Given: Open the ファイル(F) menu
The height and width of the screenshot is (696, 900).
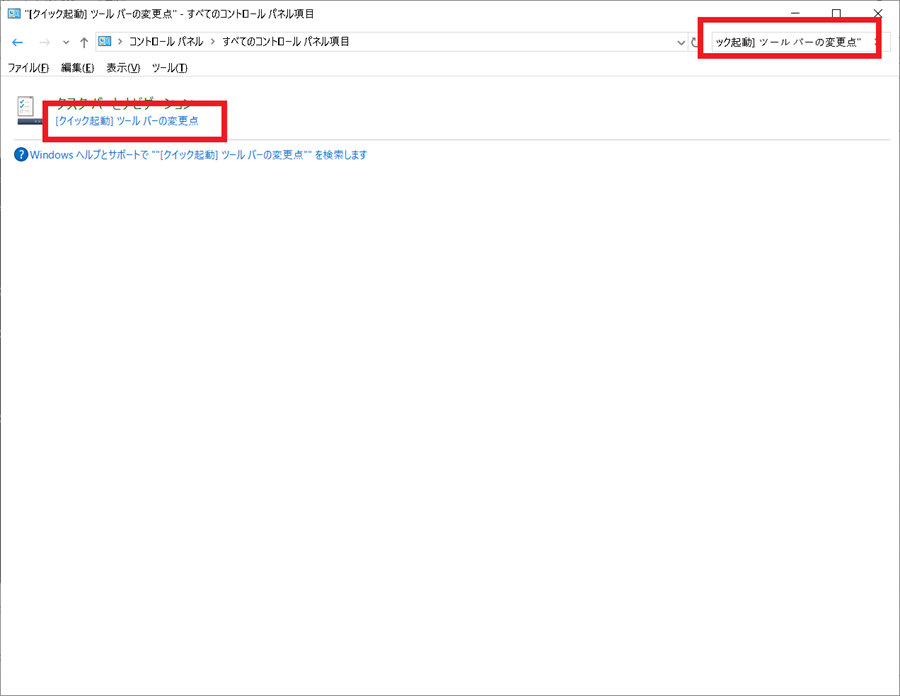Looking at the screenshot, I should click(x=28, y=68).
